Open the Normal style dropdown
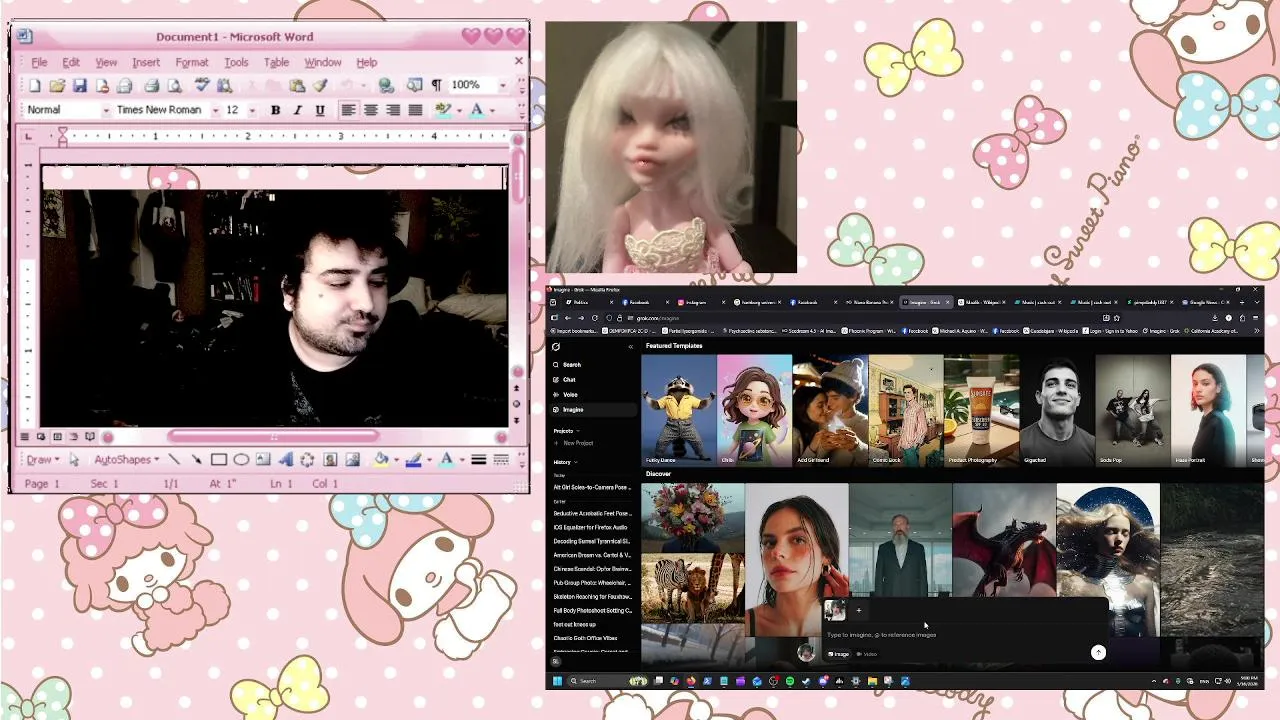1280x720 pixels. (105, 110)
